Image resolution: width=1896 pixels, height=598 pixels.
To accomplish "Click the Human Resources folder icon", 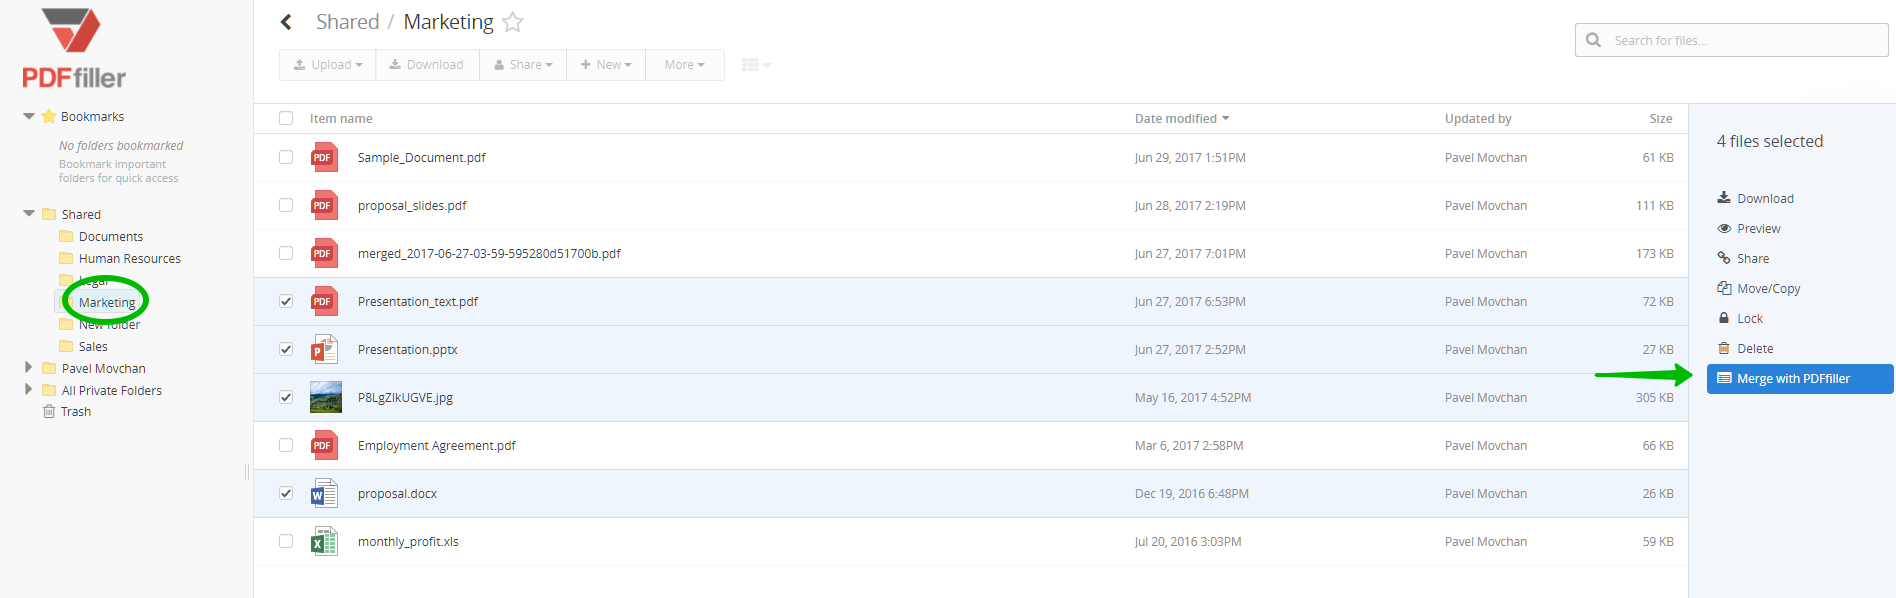I will (66, 258).
